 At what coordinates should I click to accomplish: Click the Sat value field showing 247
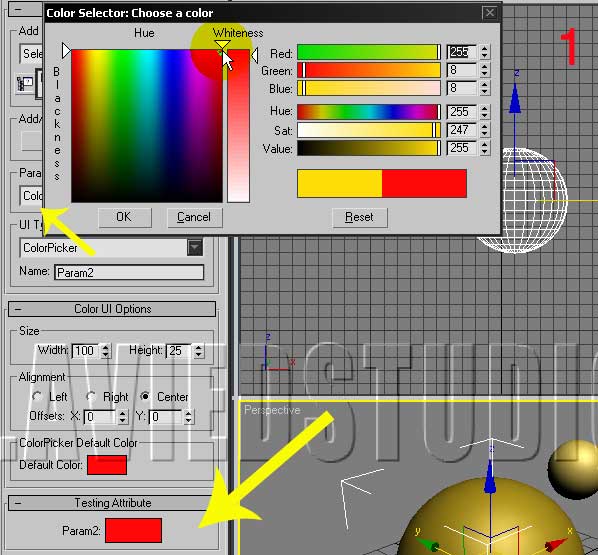tap(461, 130)
